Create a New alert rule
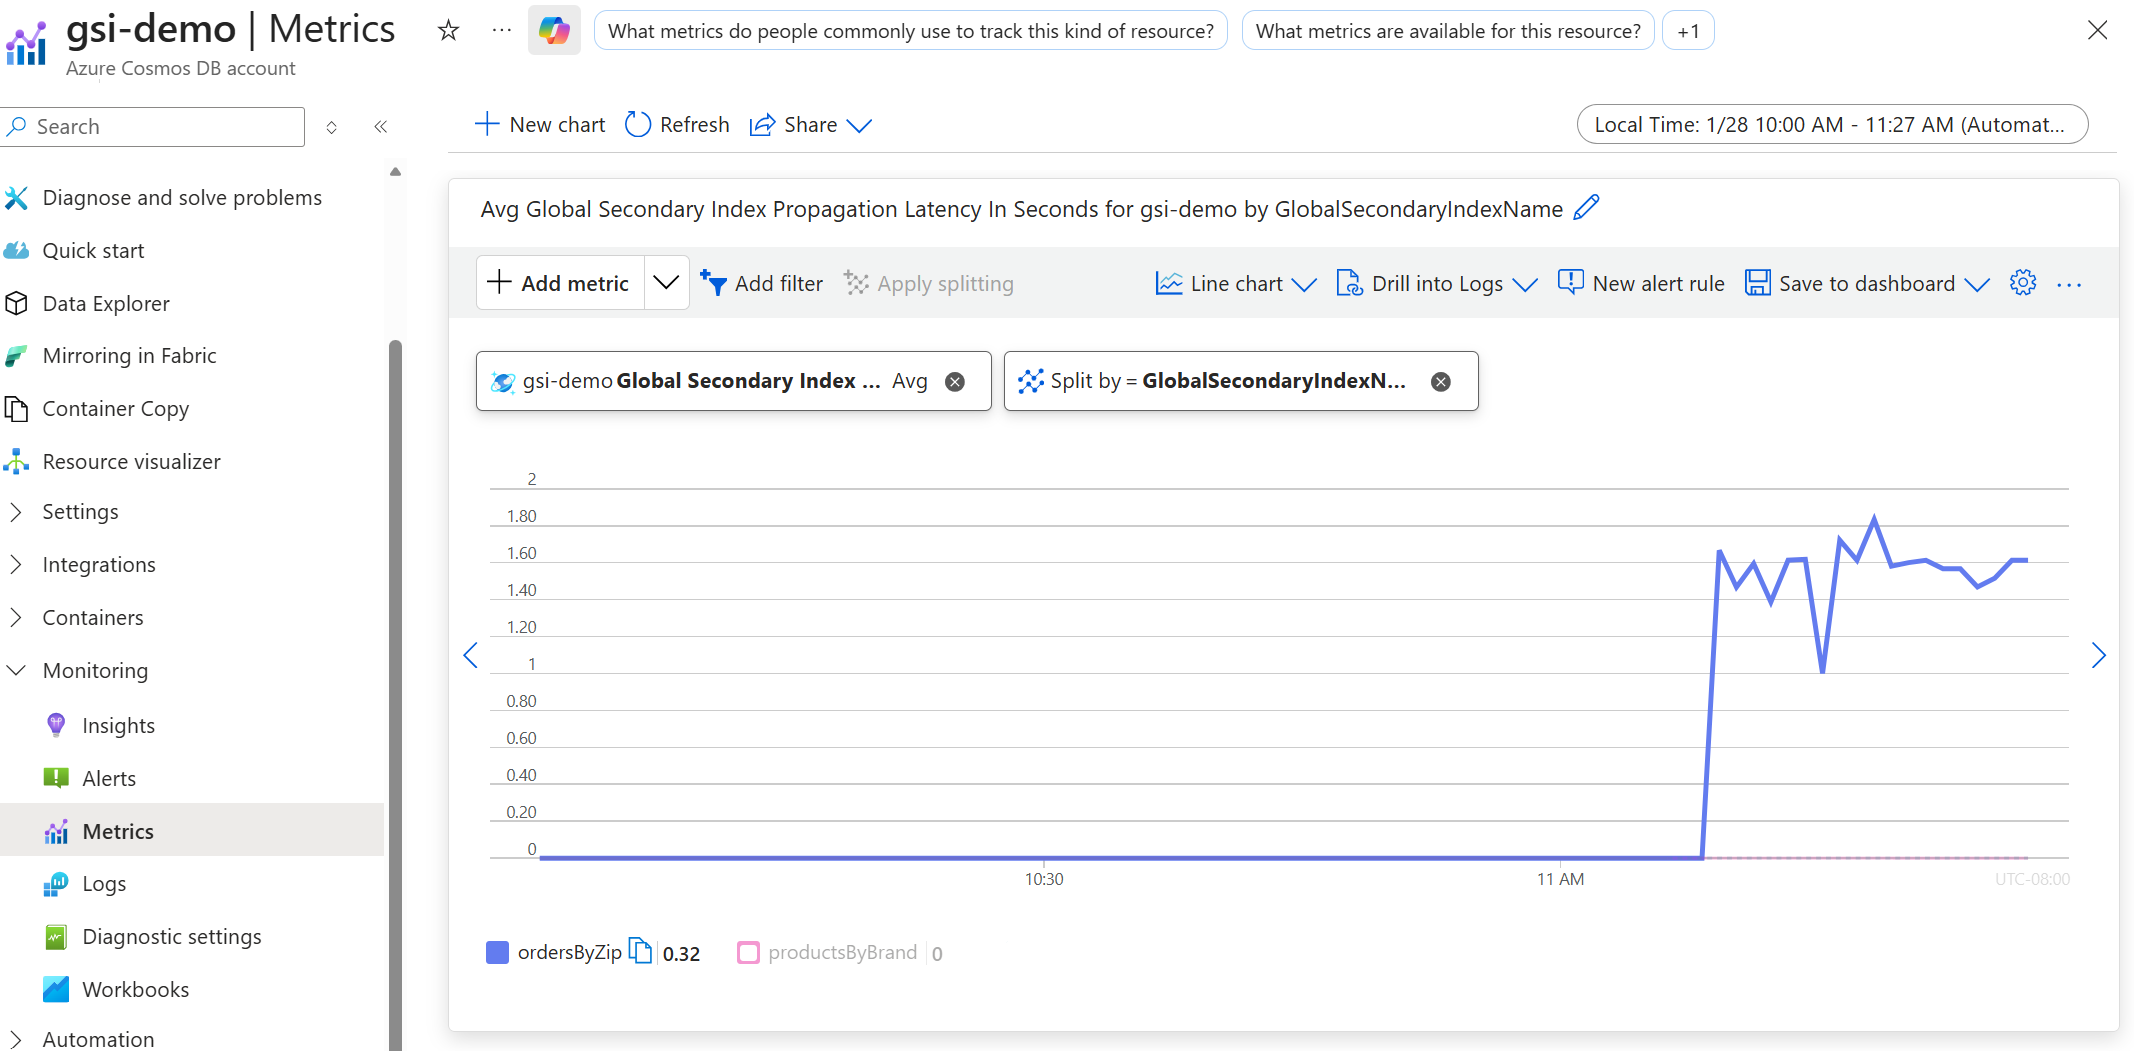 point(1641,283)
